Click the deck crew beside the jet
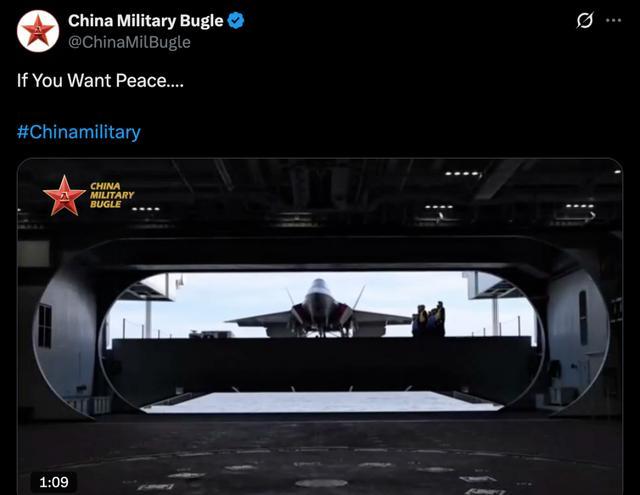Image resolution: width=640 pixels, height=495 pixels. click(x=429, y=319)
